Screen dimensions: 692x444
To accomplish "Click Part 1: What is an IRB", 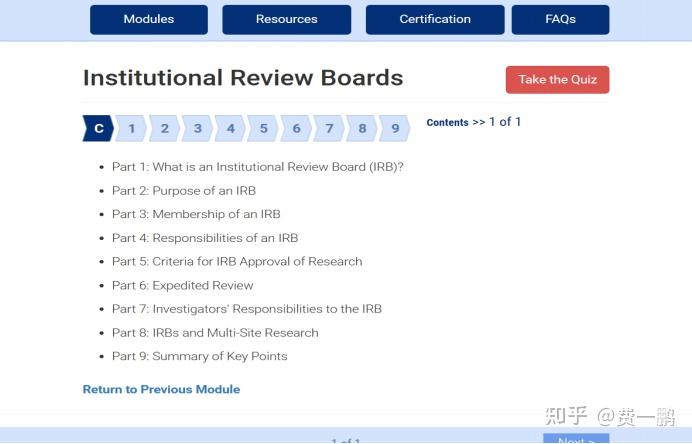I will tap(257, 167).
